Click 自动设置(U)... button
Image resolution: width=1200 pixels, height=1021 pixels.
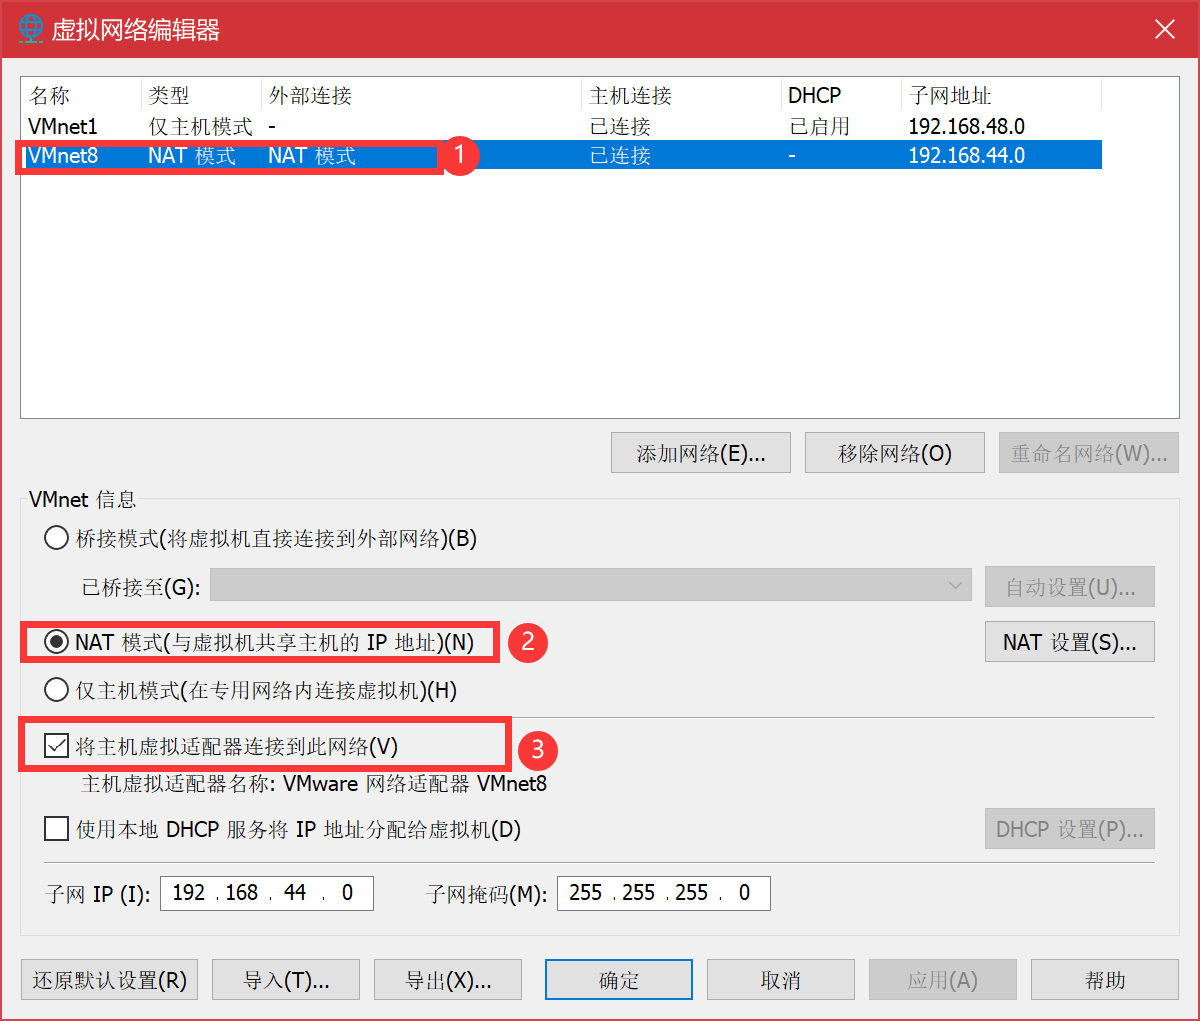1070,587
